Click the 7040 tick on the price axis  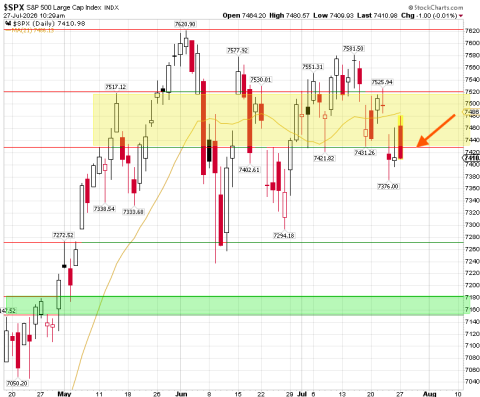[x=472, y=382]
